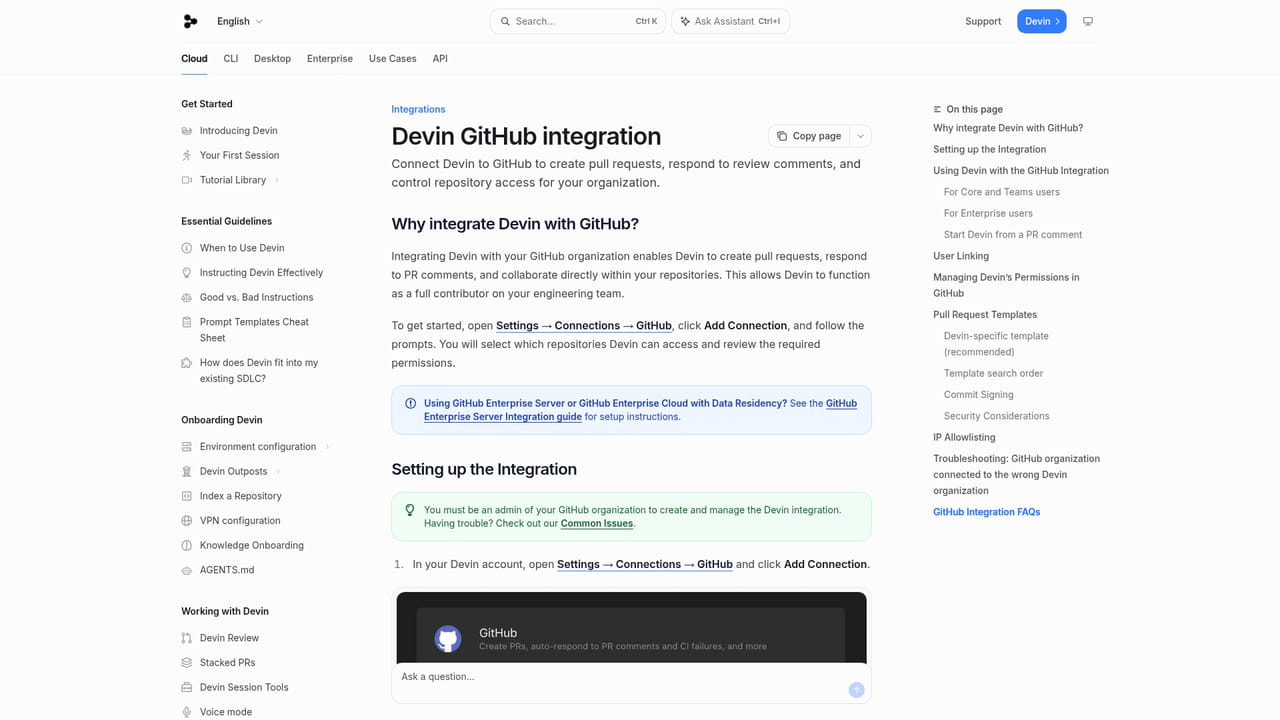Click the Prompt Templates Cheat Sheet icon
1280x720 pixels.
coord(187,322)
